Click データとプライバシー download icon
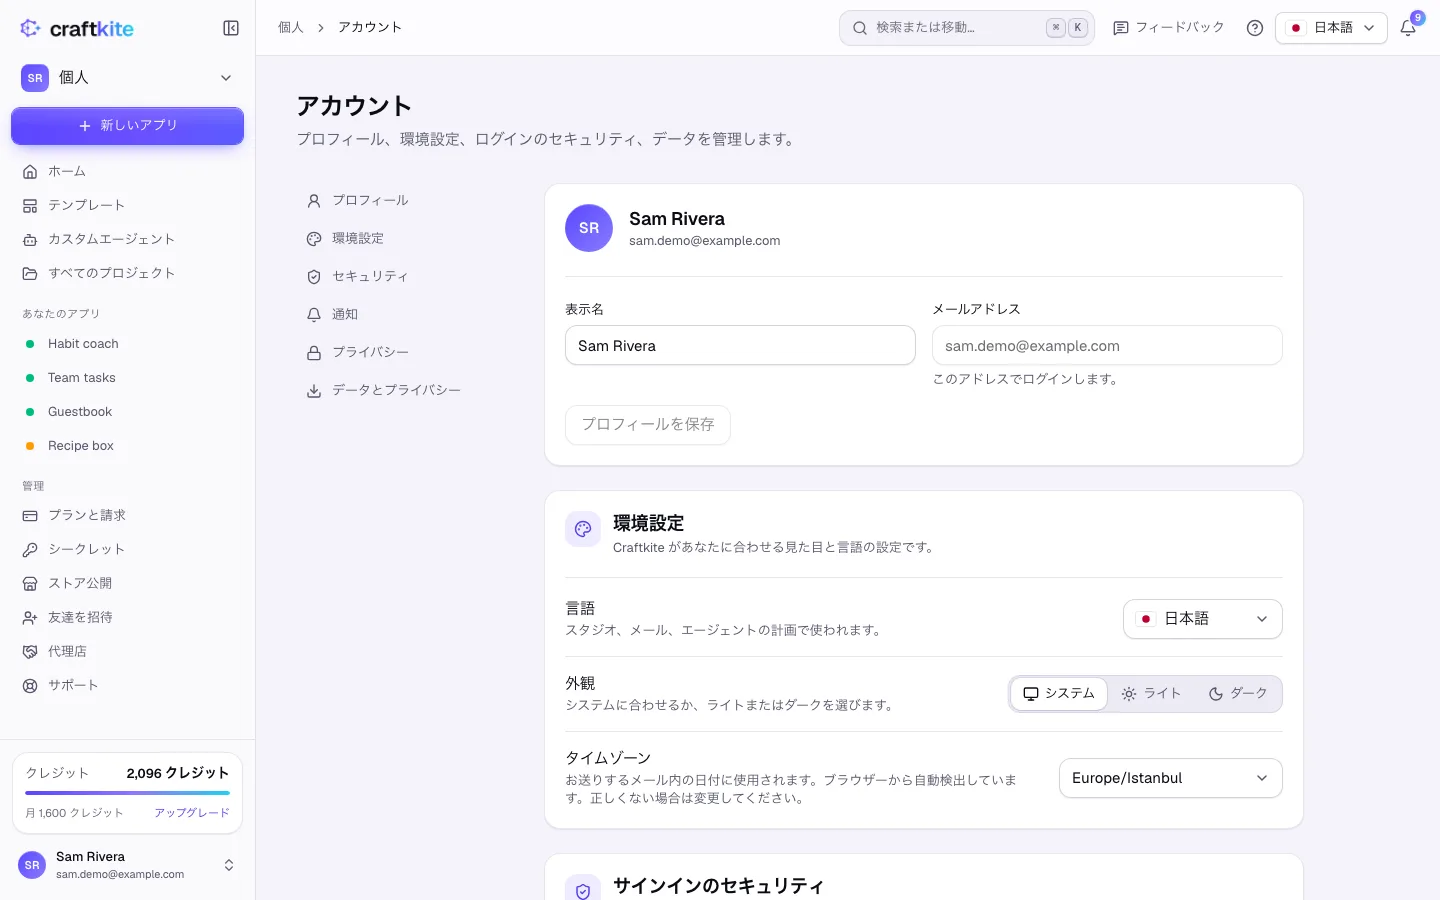Viewport: 1440px width, 900px height. tap(314, 390)
